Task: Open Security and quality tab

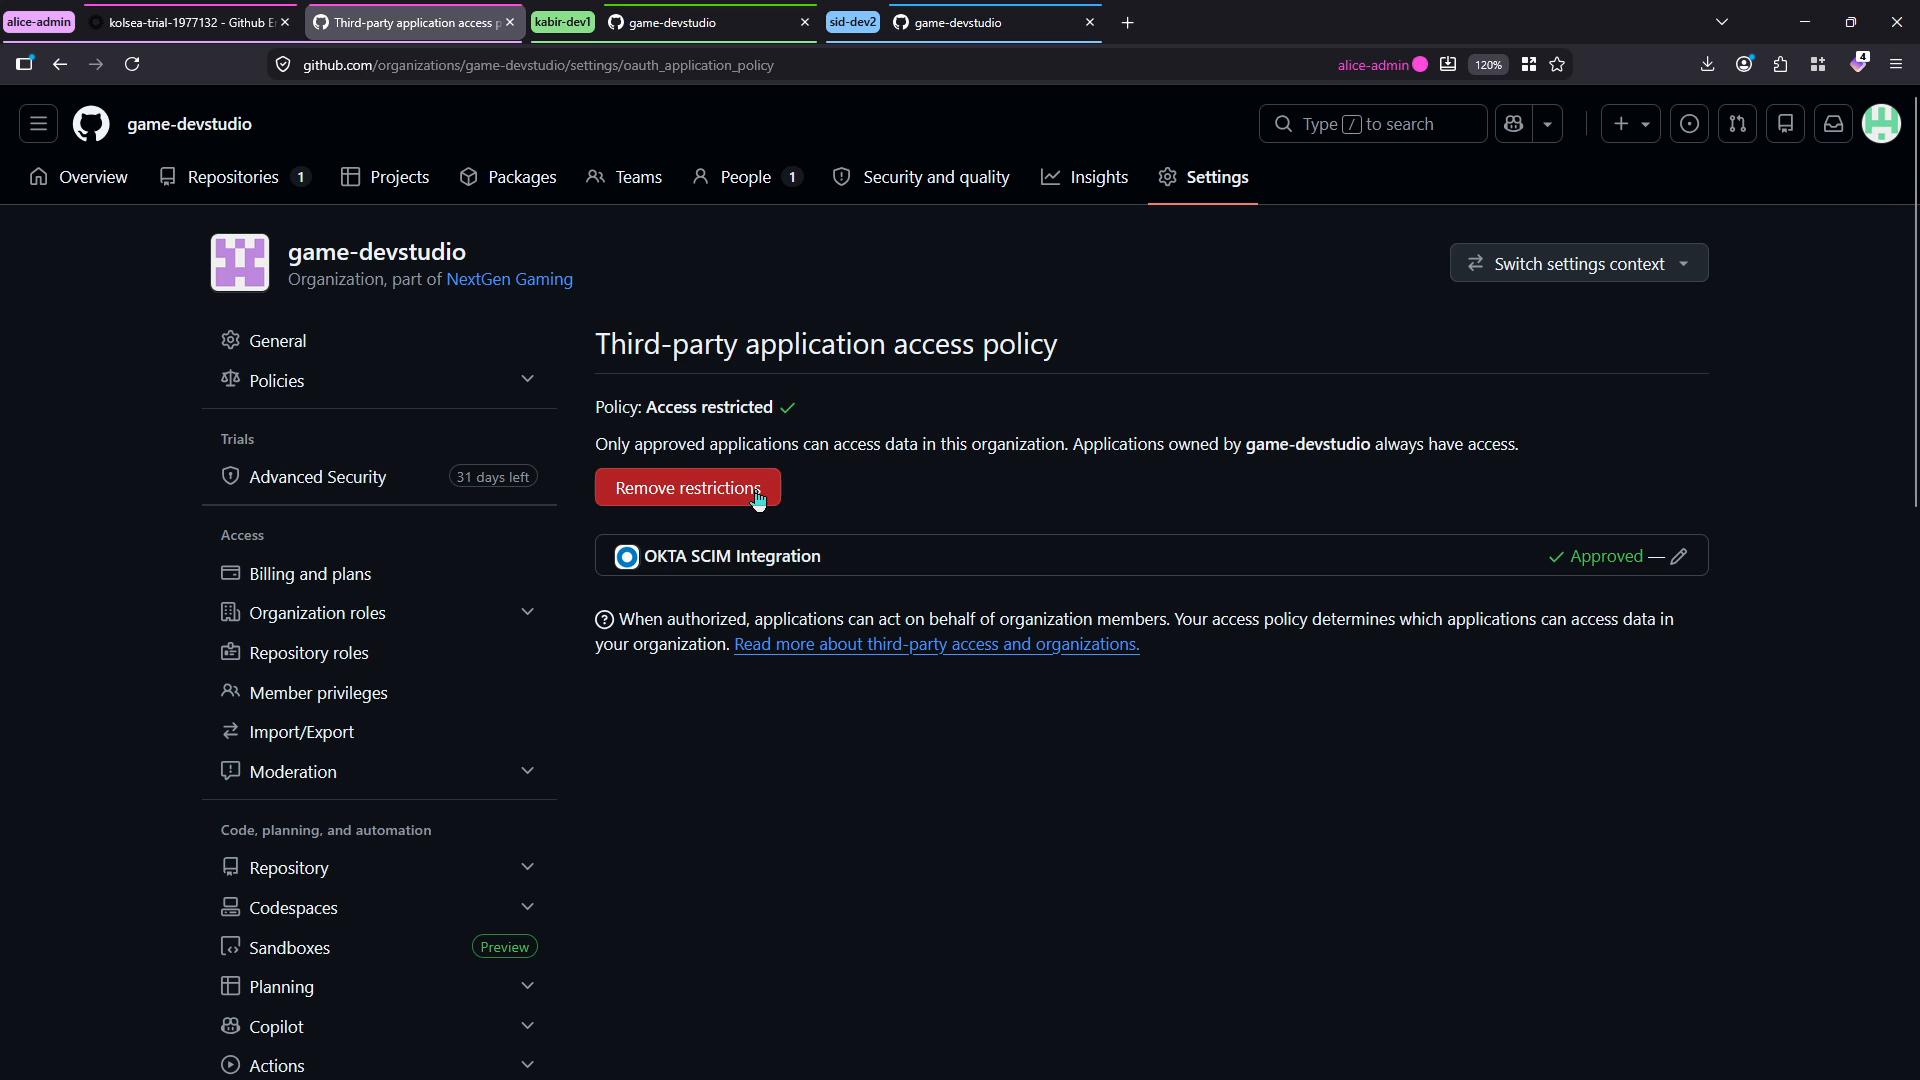Action: click(921, 177)
